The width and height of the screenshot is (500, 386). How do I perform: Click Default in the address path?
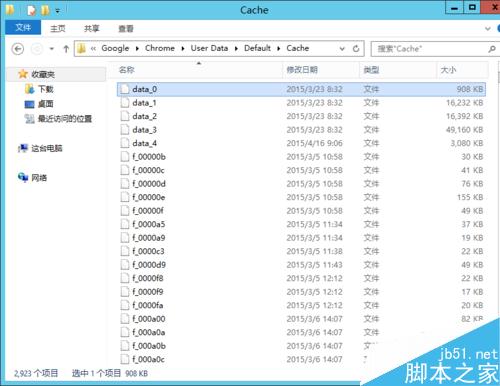tap(257, 48)
